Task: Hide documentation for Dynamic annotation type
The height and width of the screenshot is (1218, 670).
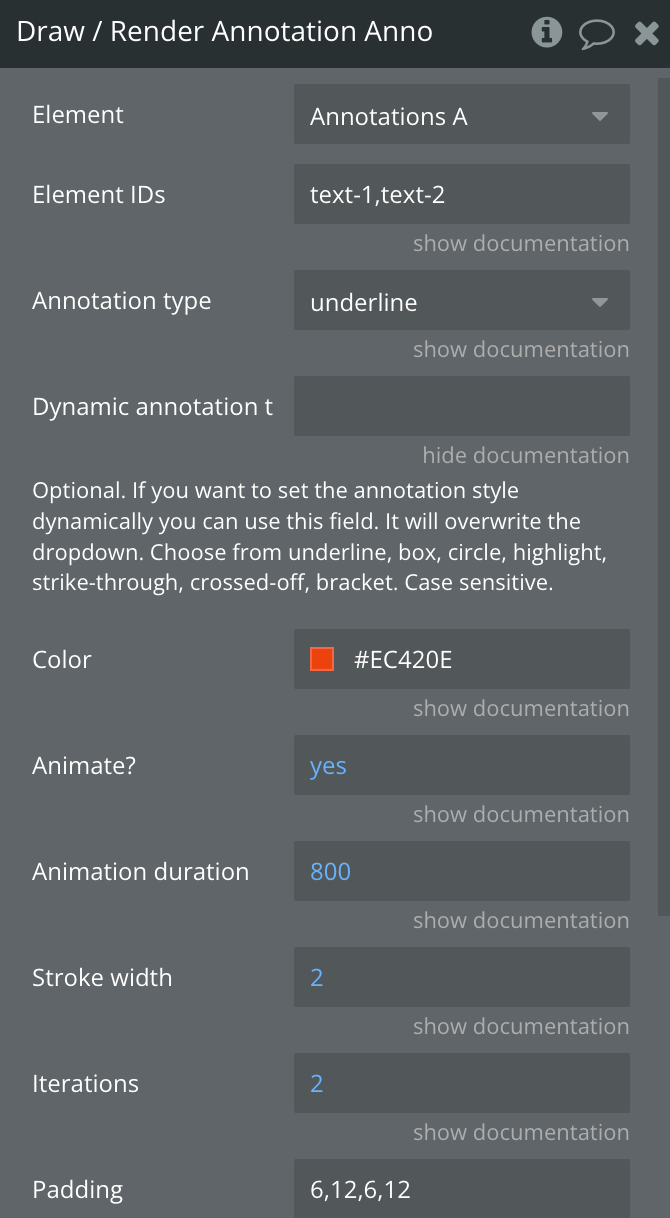Action: (x=526, y=455)
